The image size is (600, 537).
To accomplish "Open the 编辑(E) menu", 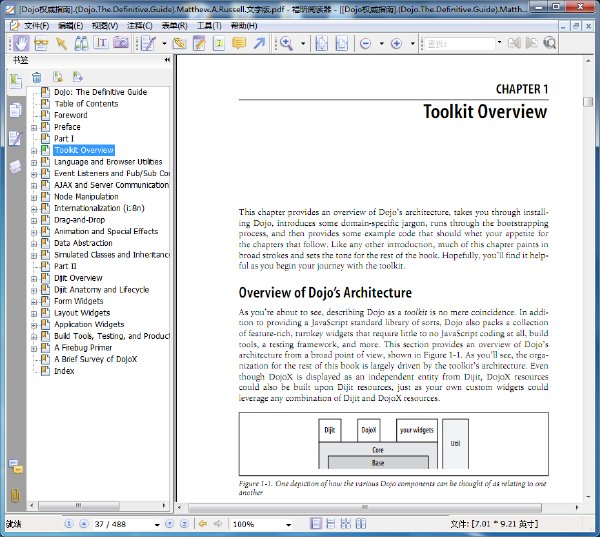I will [x=70, y=26].
